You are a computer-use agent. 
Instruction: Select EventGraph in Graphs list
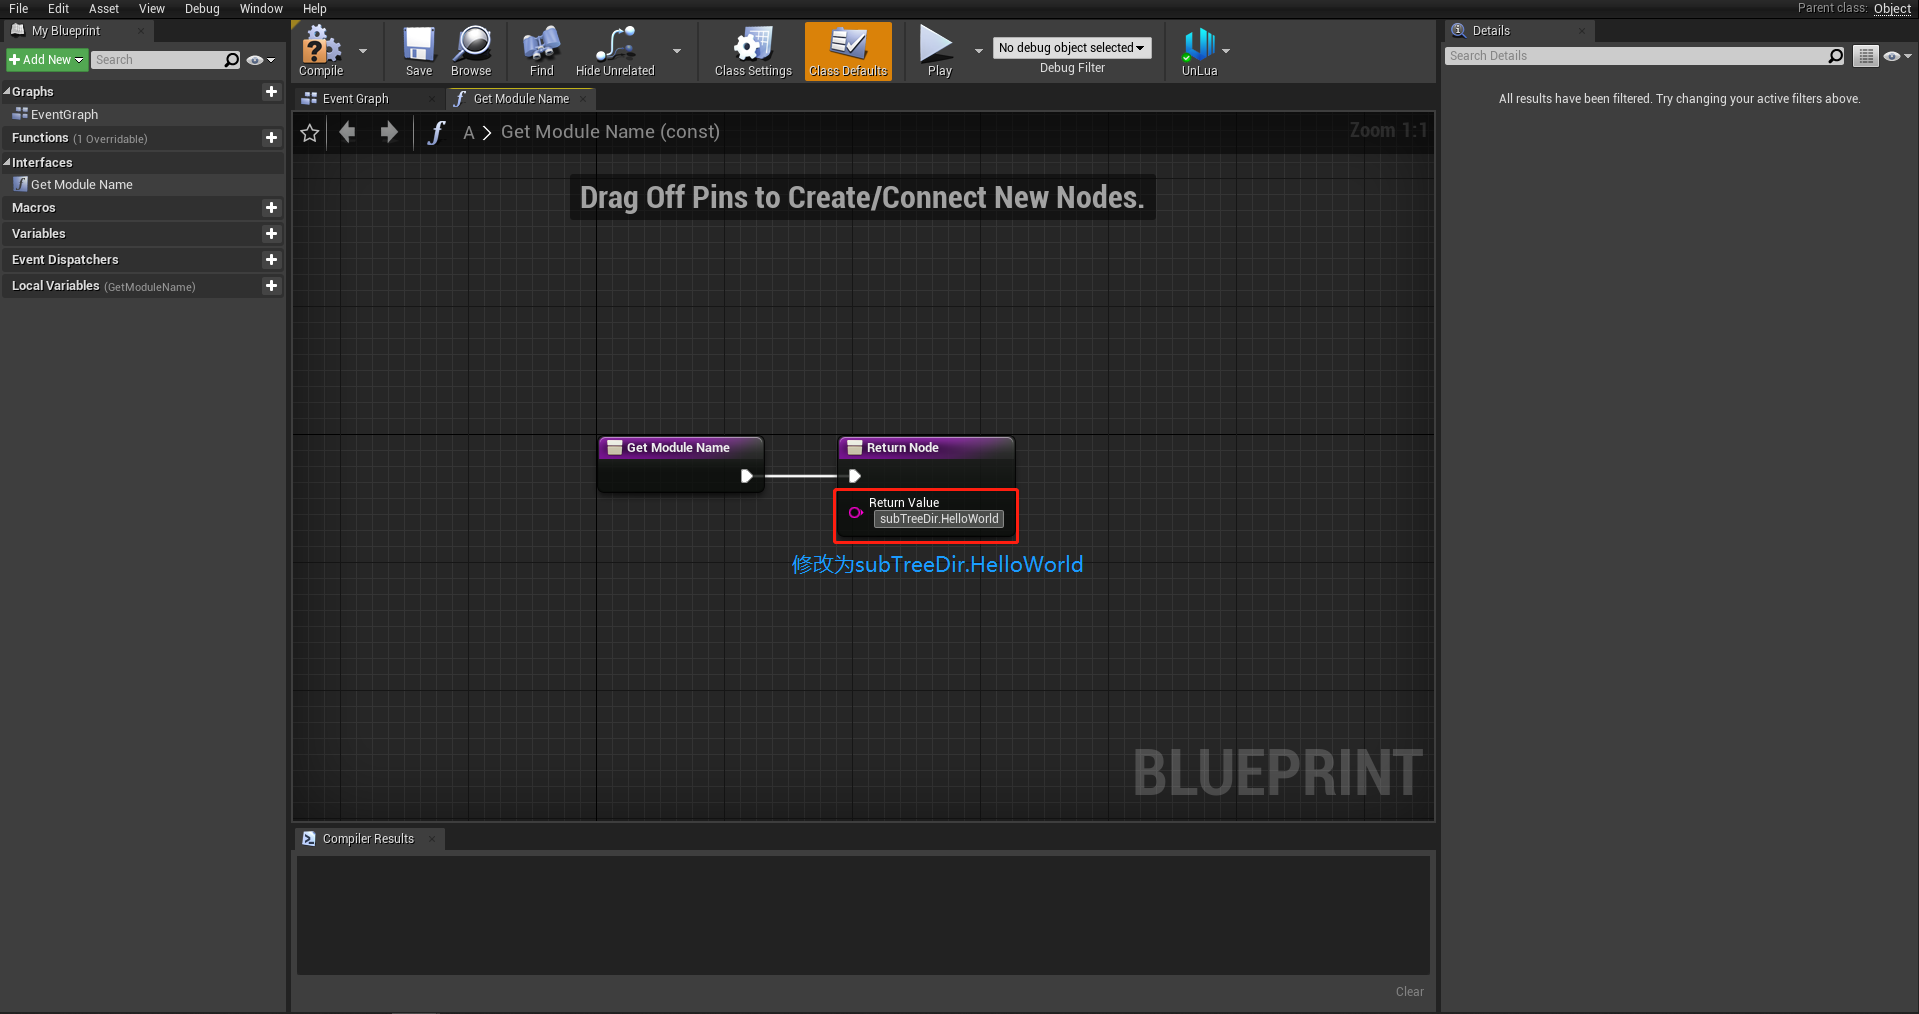[64, 115]
